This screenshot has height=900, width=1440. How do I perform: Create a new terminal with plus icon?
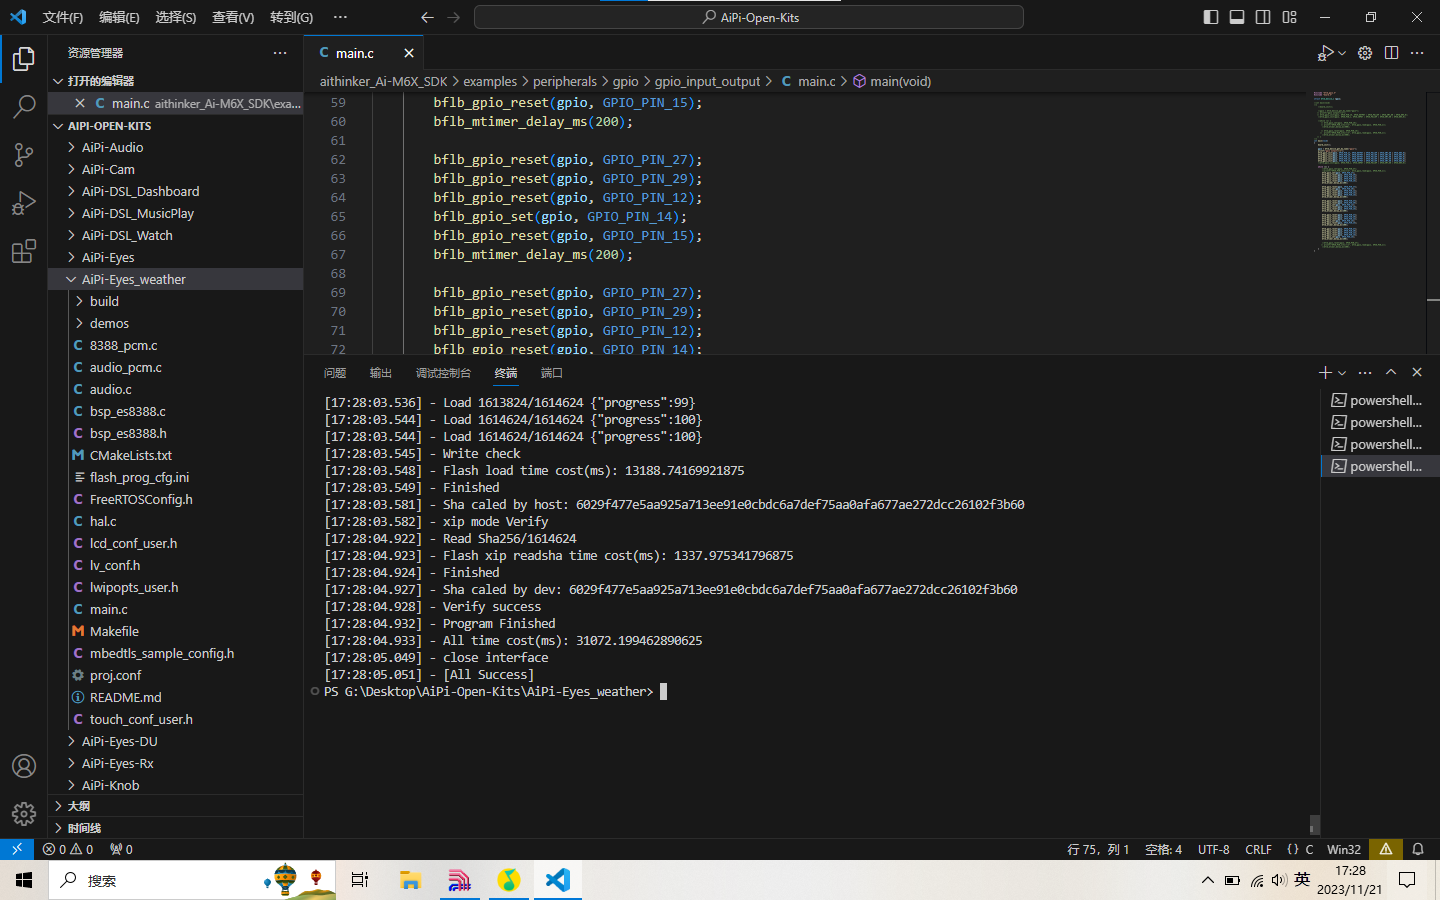(1325, 372)
